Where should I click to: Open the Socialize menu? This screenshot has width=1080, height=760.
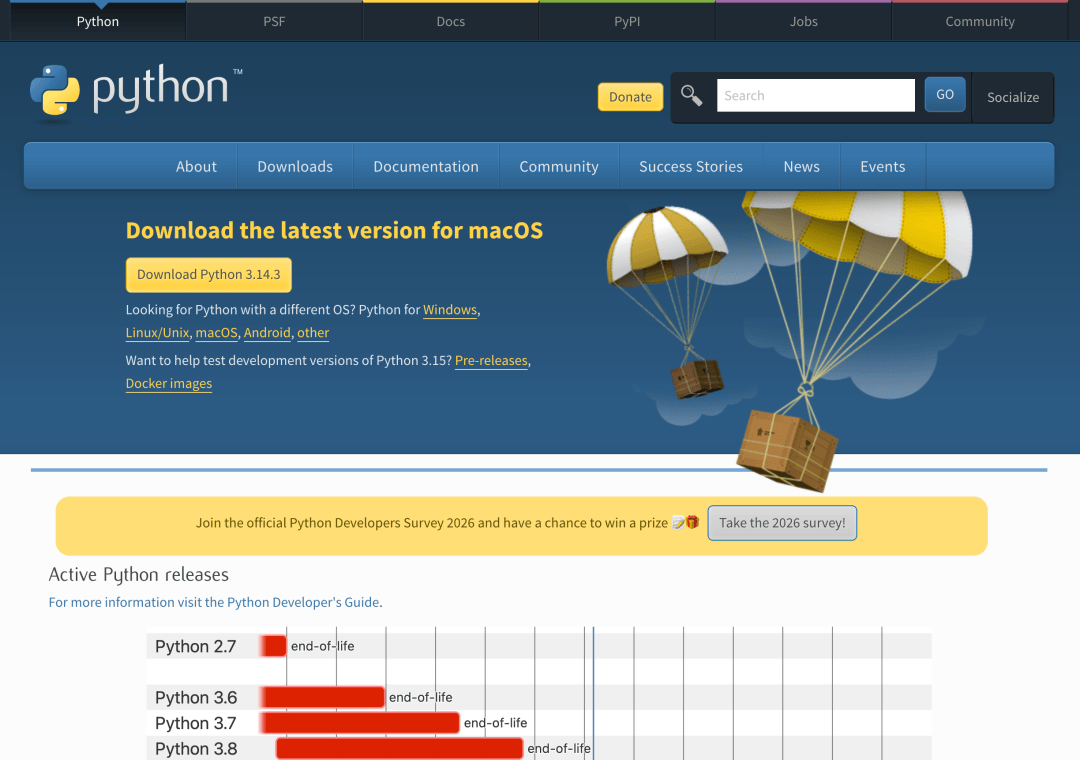click(1012, 97)
